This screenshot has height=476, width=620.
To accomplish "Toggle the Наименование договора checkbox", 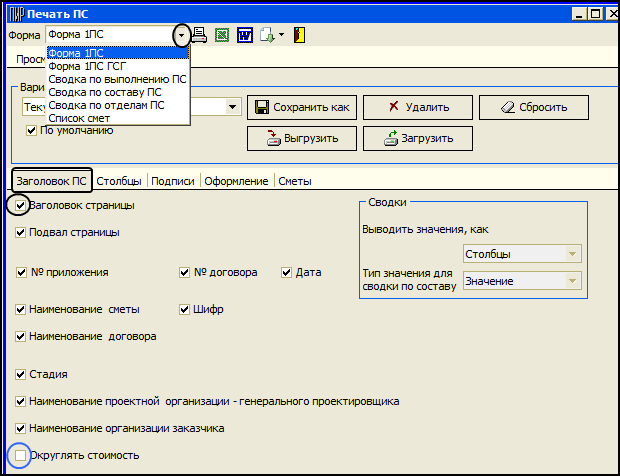I will (x=20, y=336).
